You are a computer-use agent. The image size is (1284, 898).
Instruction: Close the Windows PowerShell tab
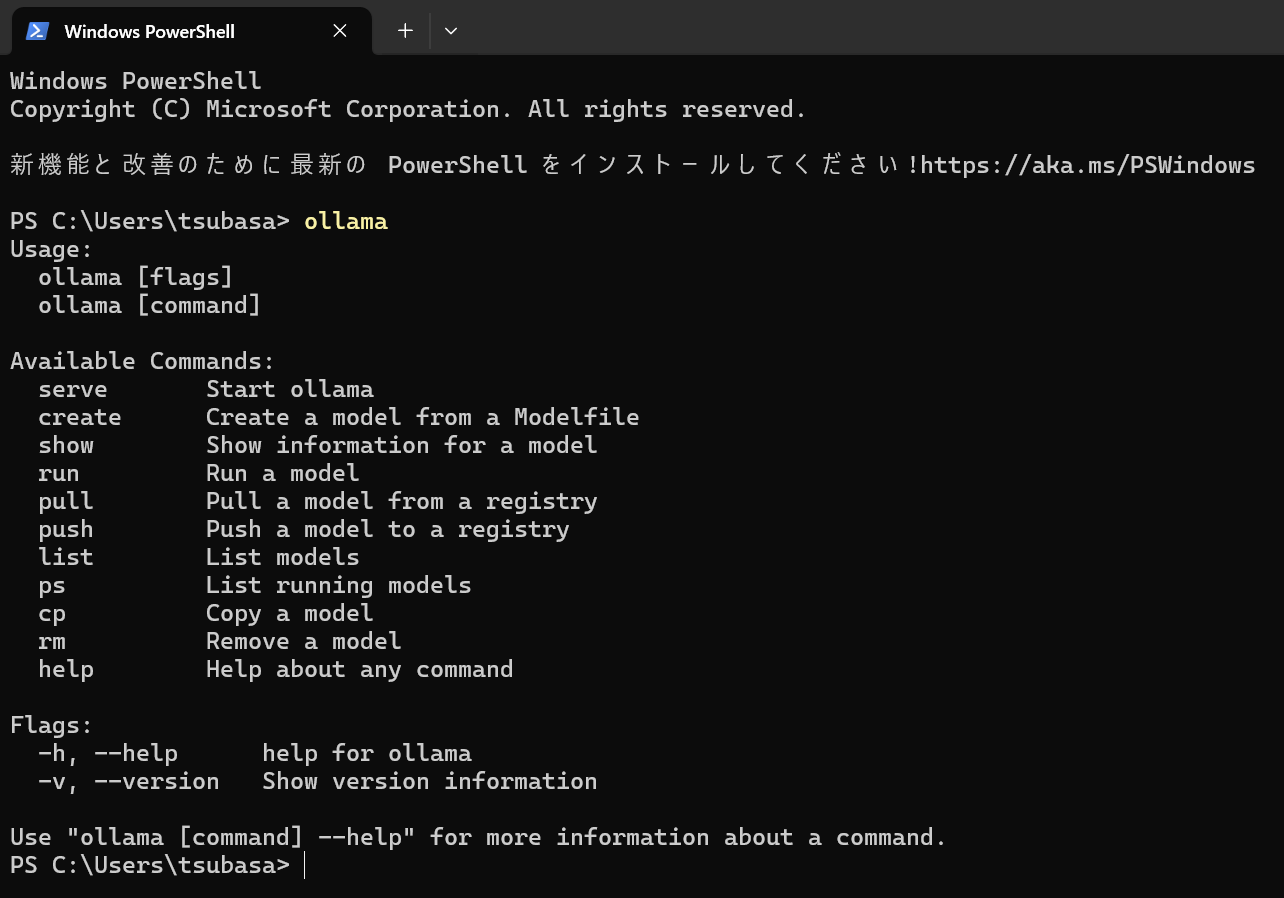coord(339,31)
